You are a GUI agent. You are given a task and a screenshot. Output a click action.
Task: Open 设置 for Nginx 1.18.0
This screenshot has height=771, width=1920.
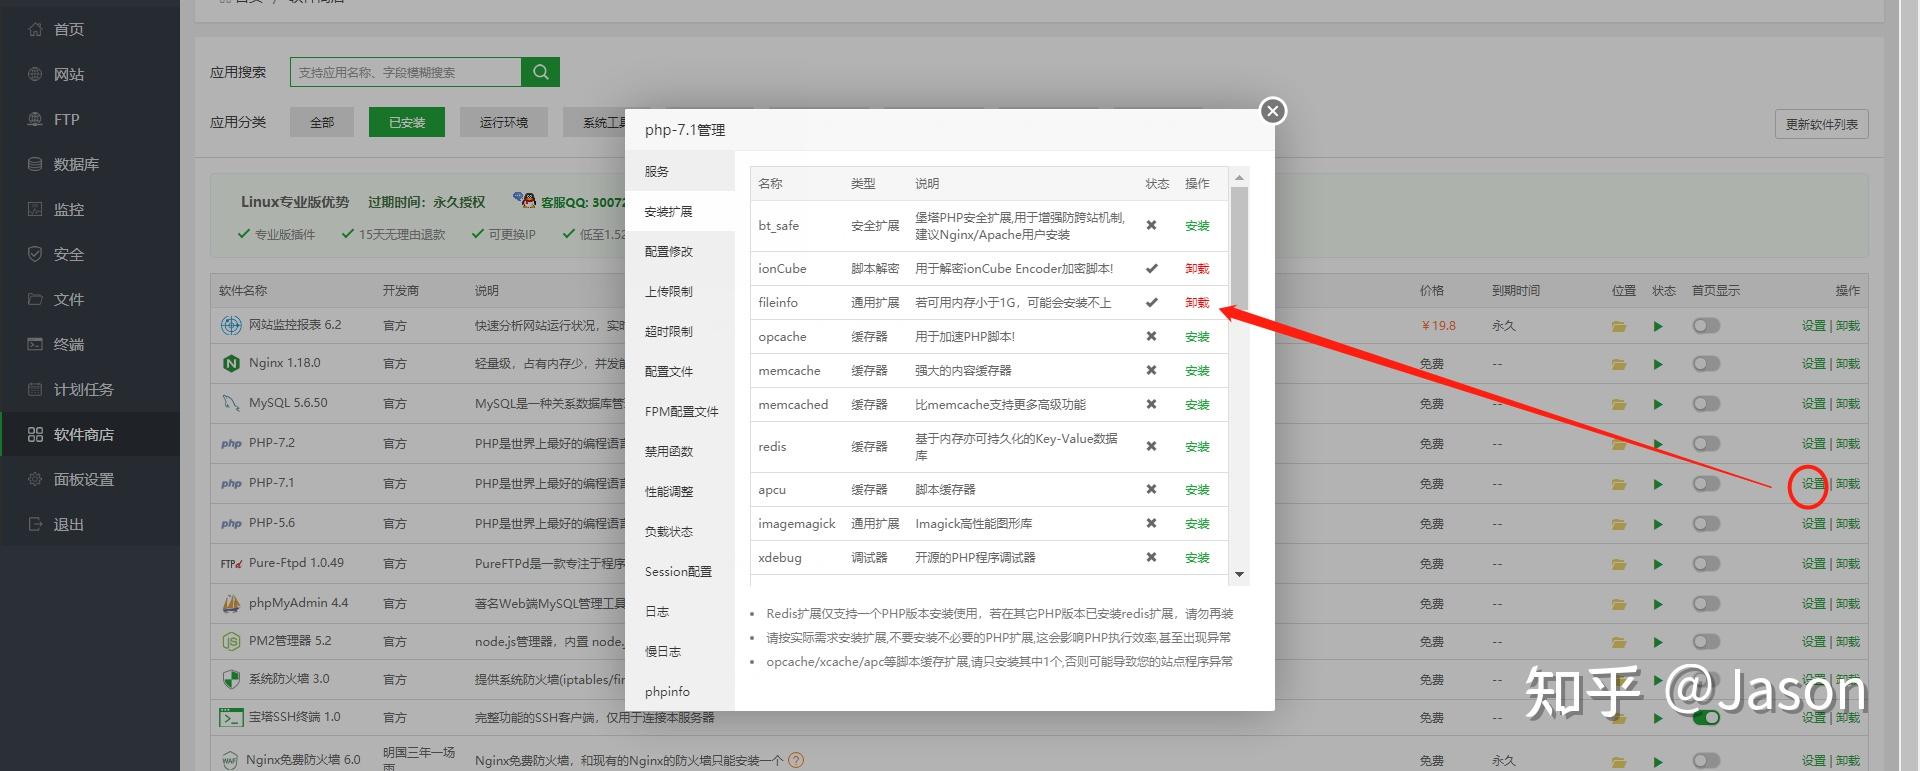pos(1813,364)
